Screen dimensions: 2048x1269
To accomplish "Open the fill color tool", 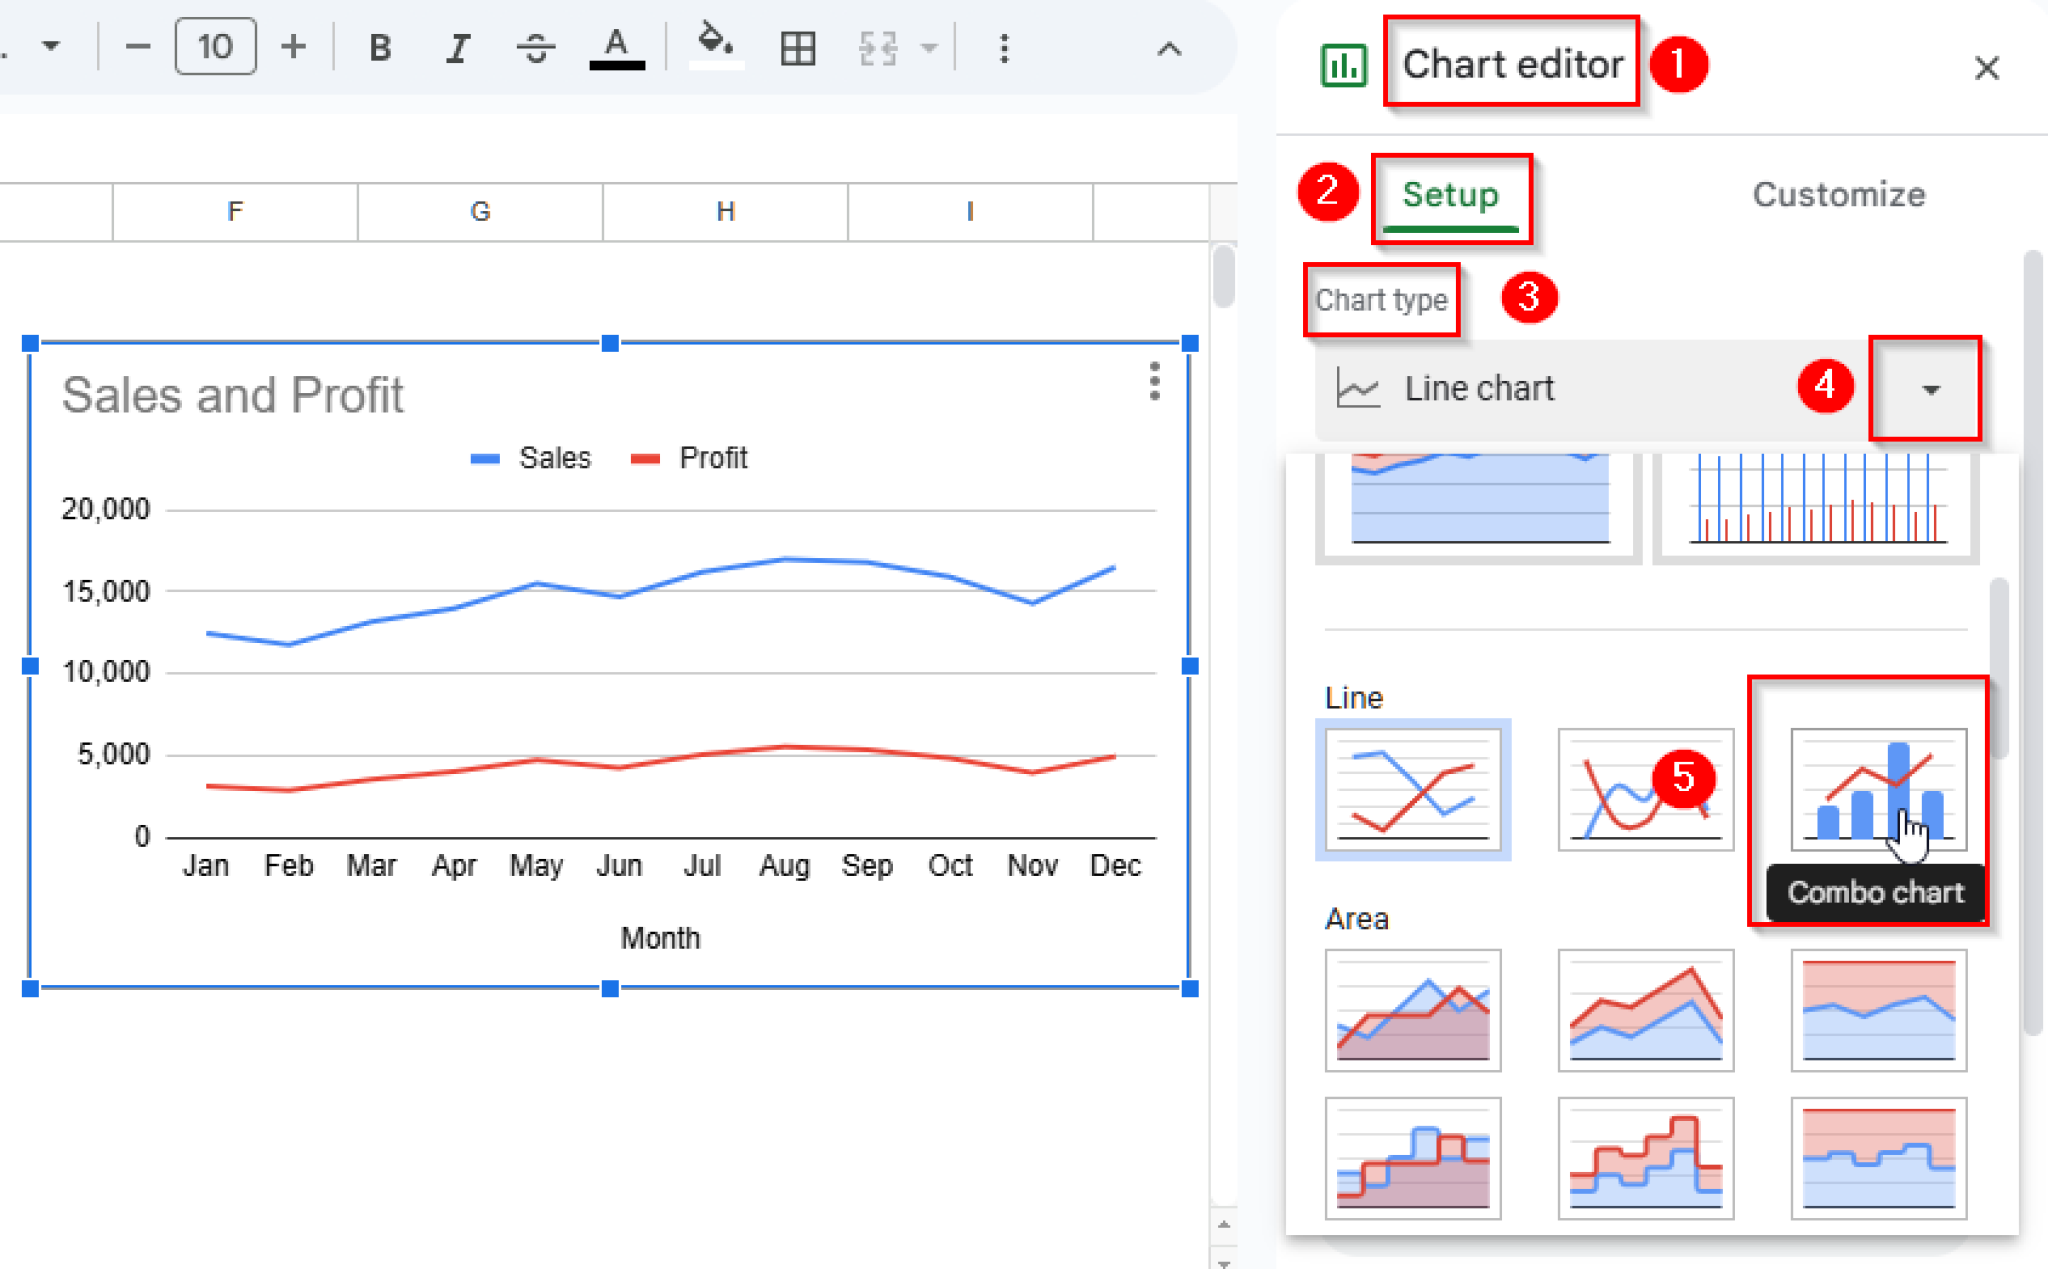I will coord(717,47).
